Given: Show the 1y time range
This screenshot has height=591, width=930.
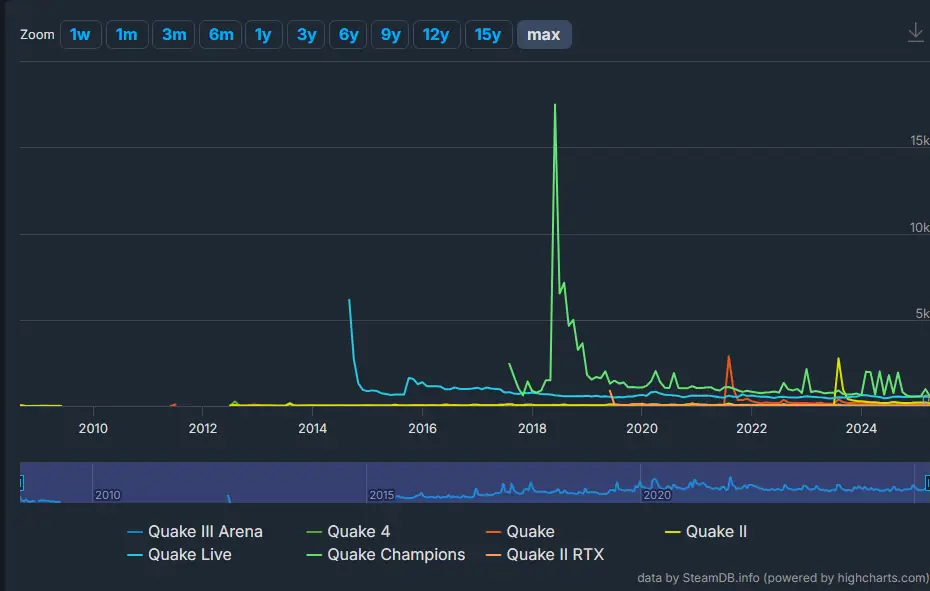Looking at the screenshot, I should [x=263, y=33].
